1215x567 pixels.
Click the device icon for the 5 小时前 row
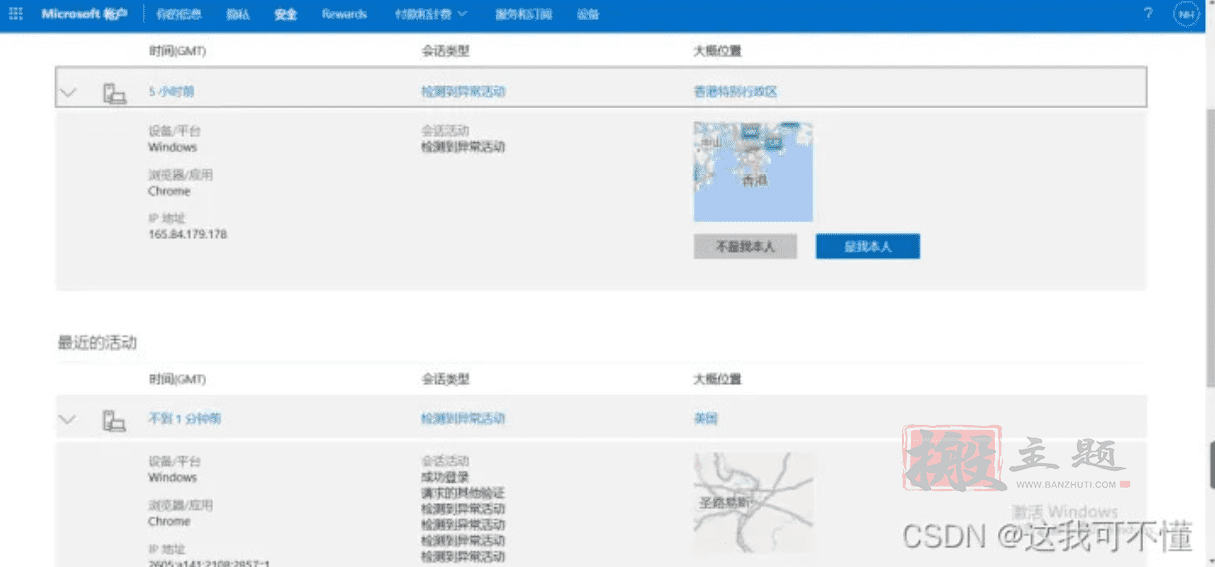114,93
